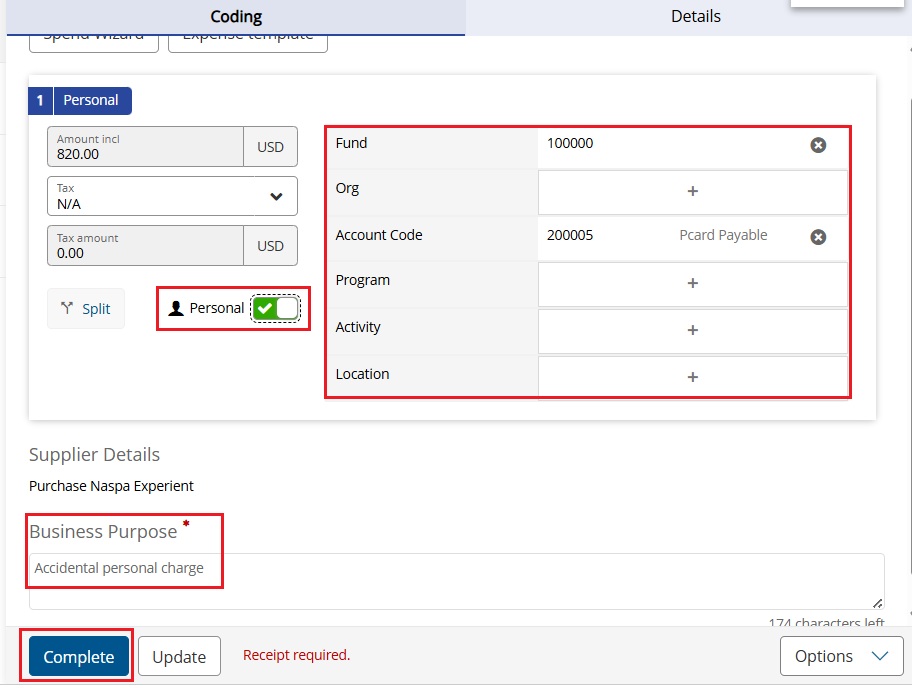Clear the Account Code 200005 entry
This screenshot has height=688, width=912.
tap(818, 237)
